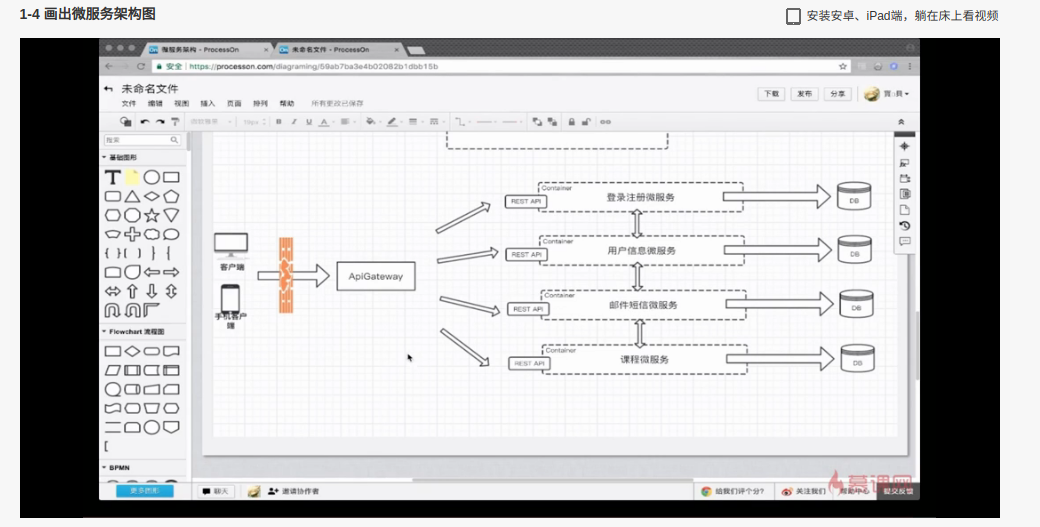This screenshot has width=1040, height=527.
Task: Bookmark page with address bar star
Action: point(843,66)
